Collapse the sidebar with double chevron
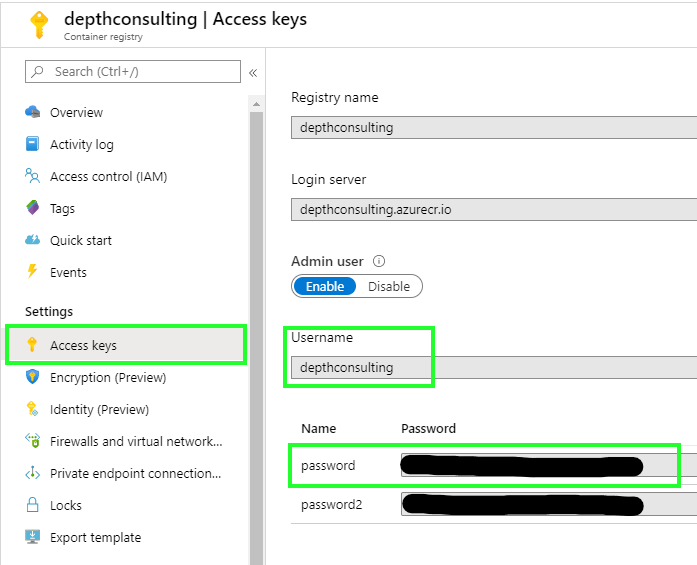 [x=253, y=72]
